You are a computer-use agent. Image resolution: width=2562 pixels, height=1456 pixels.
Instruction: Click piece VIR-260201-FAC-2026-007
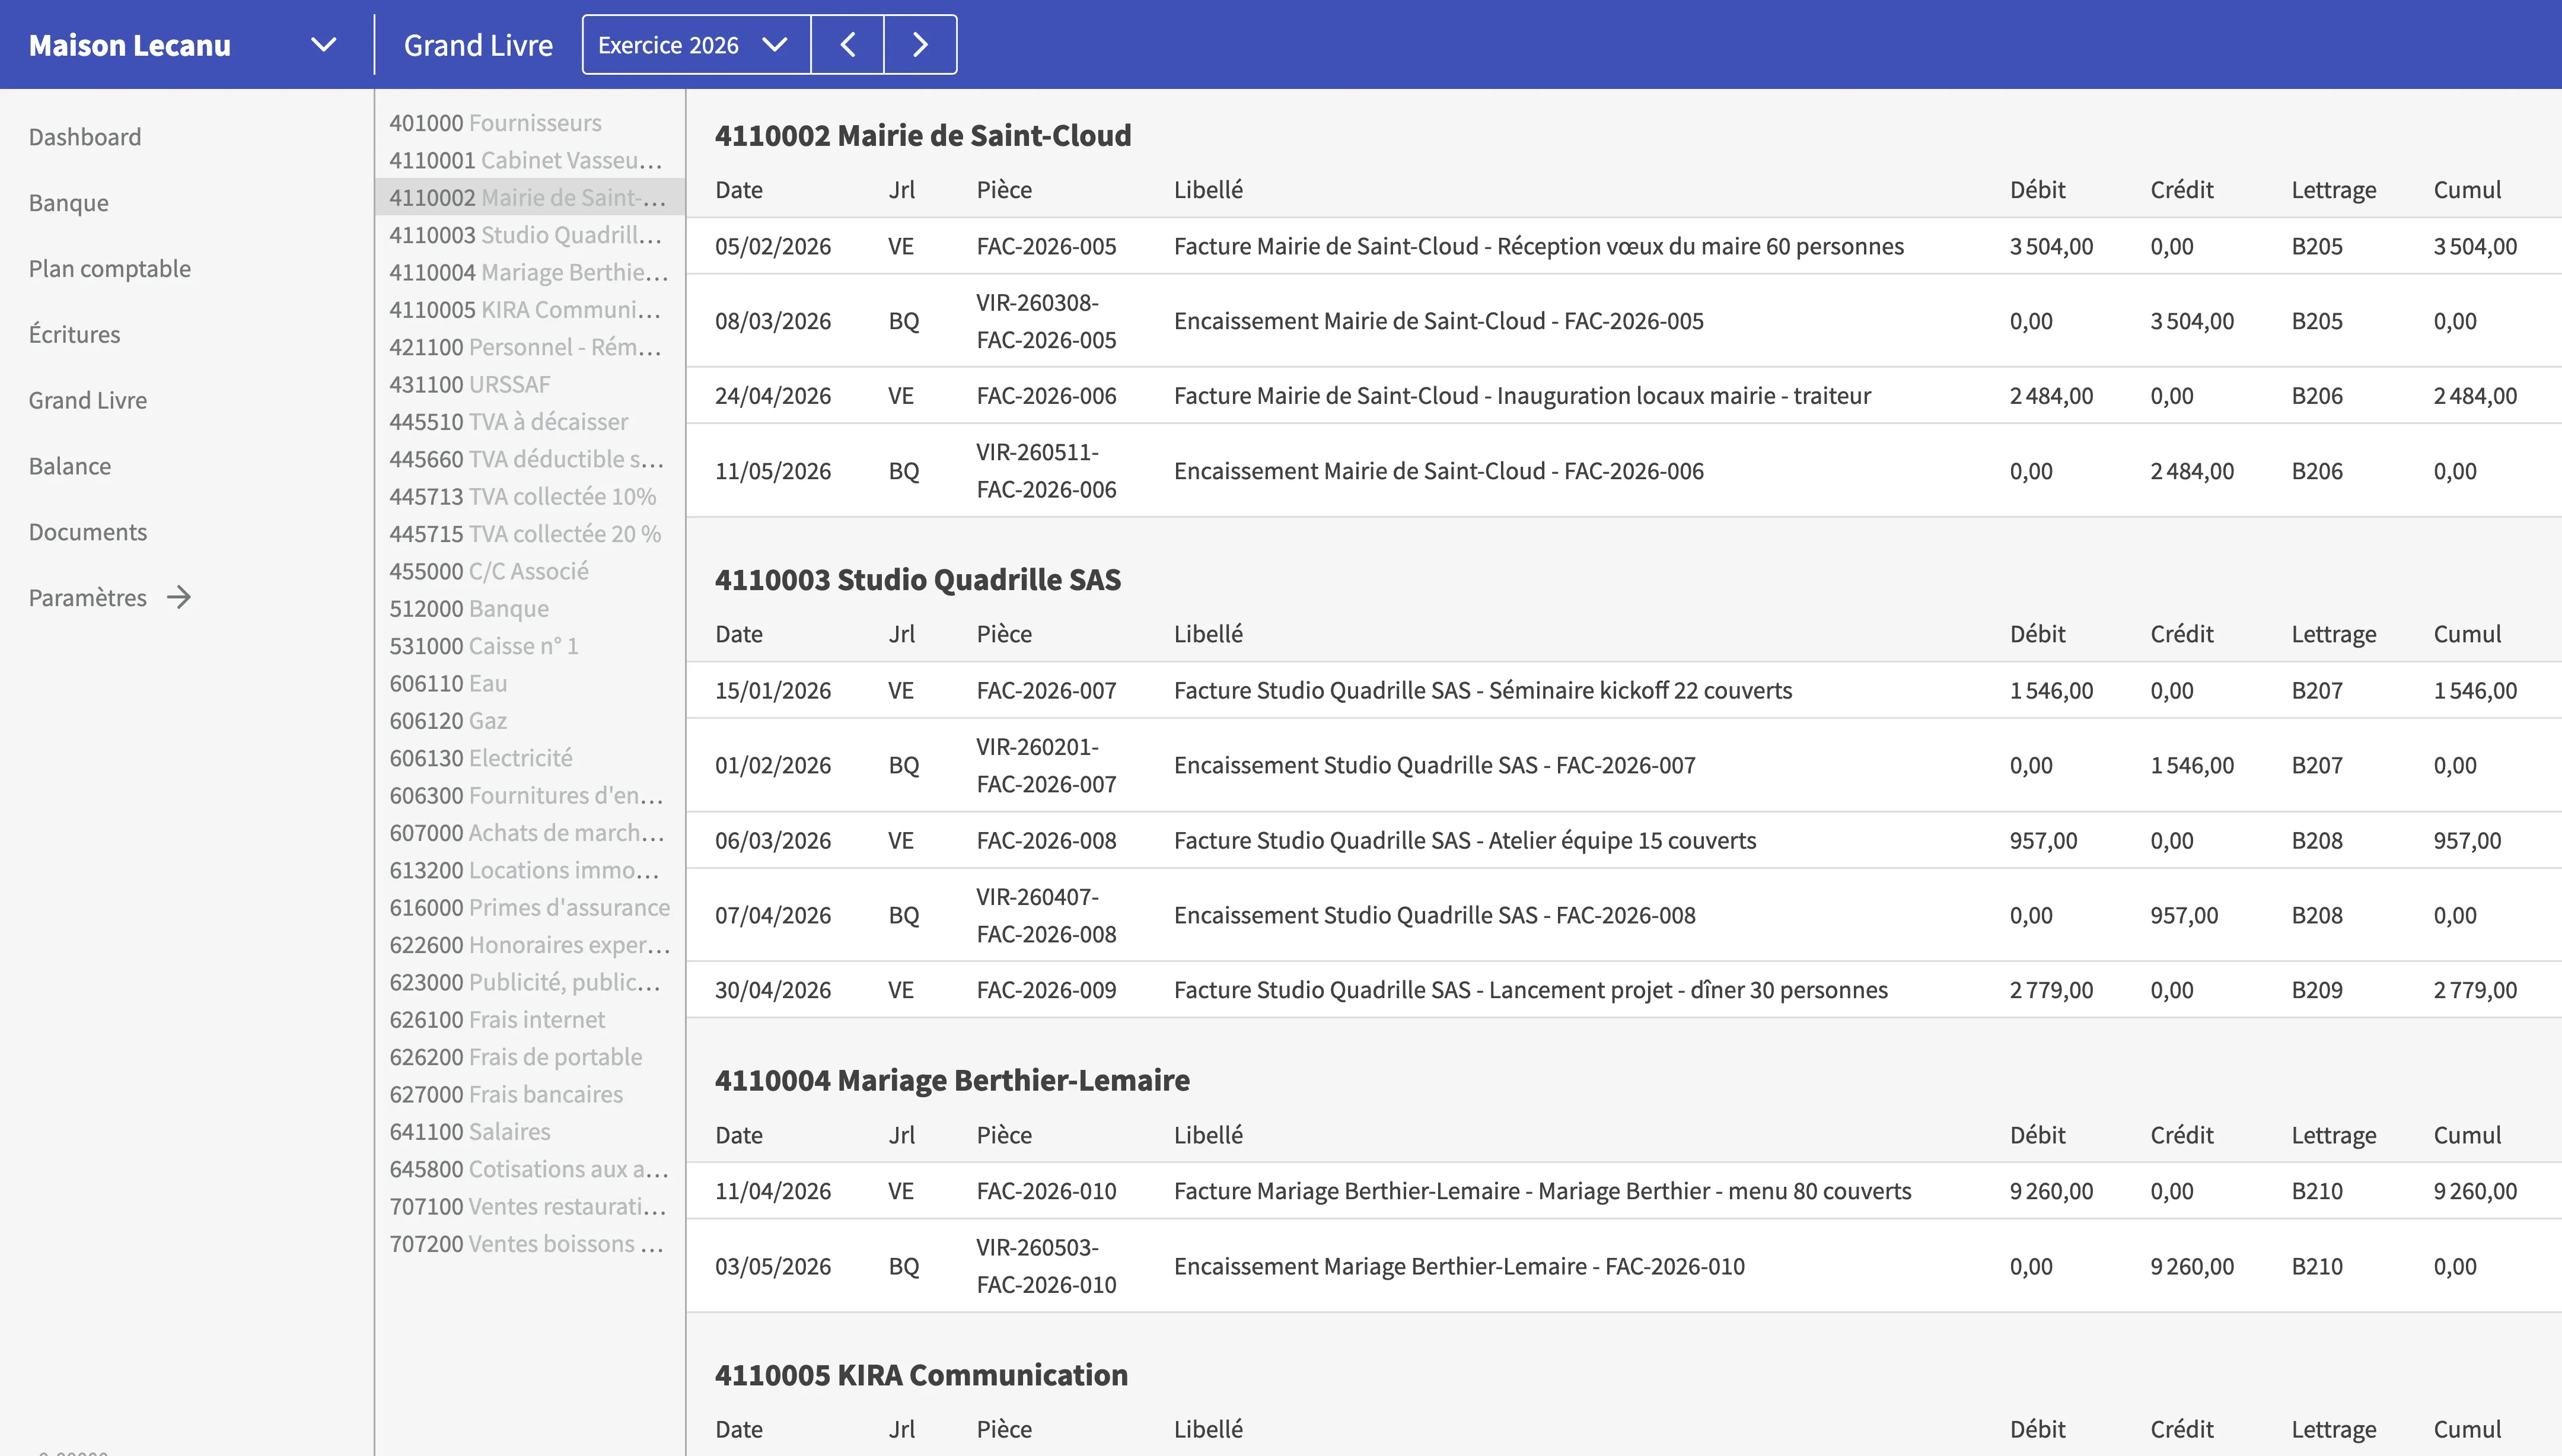1047,766
